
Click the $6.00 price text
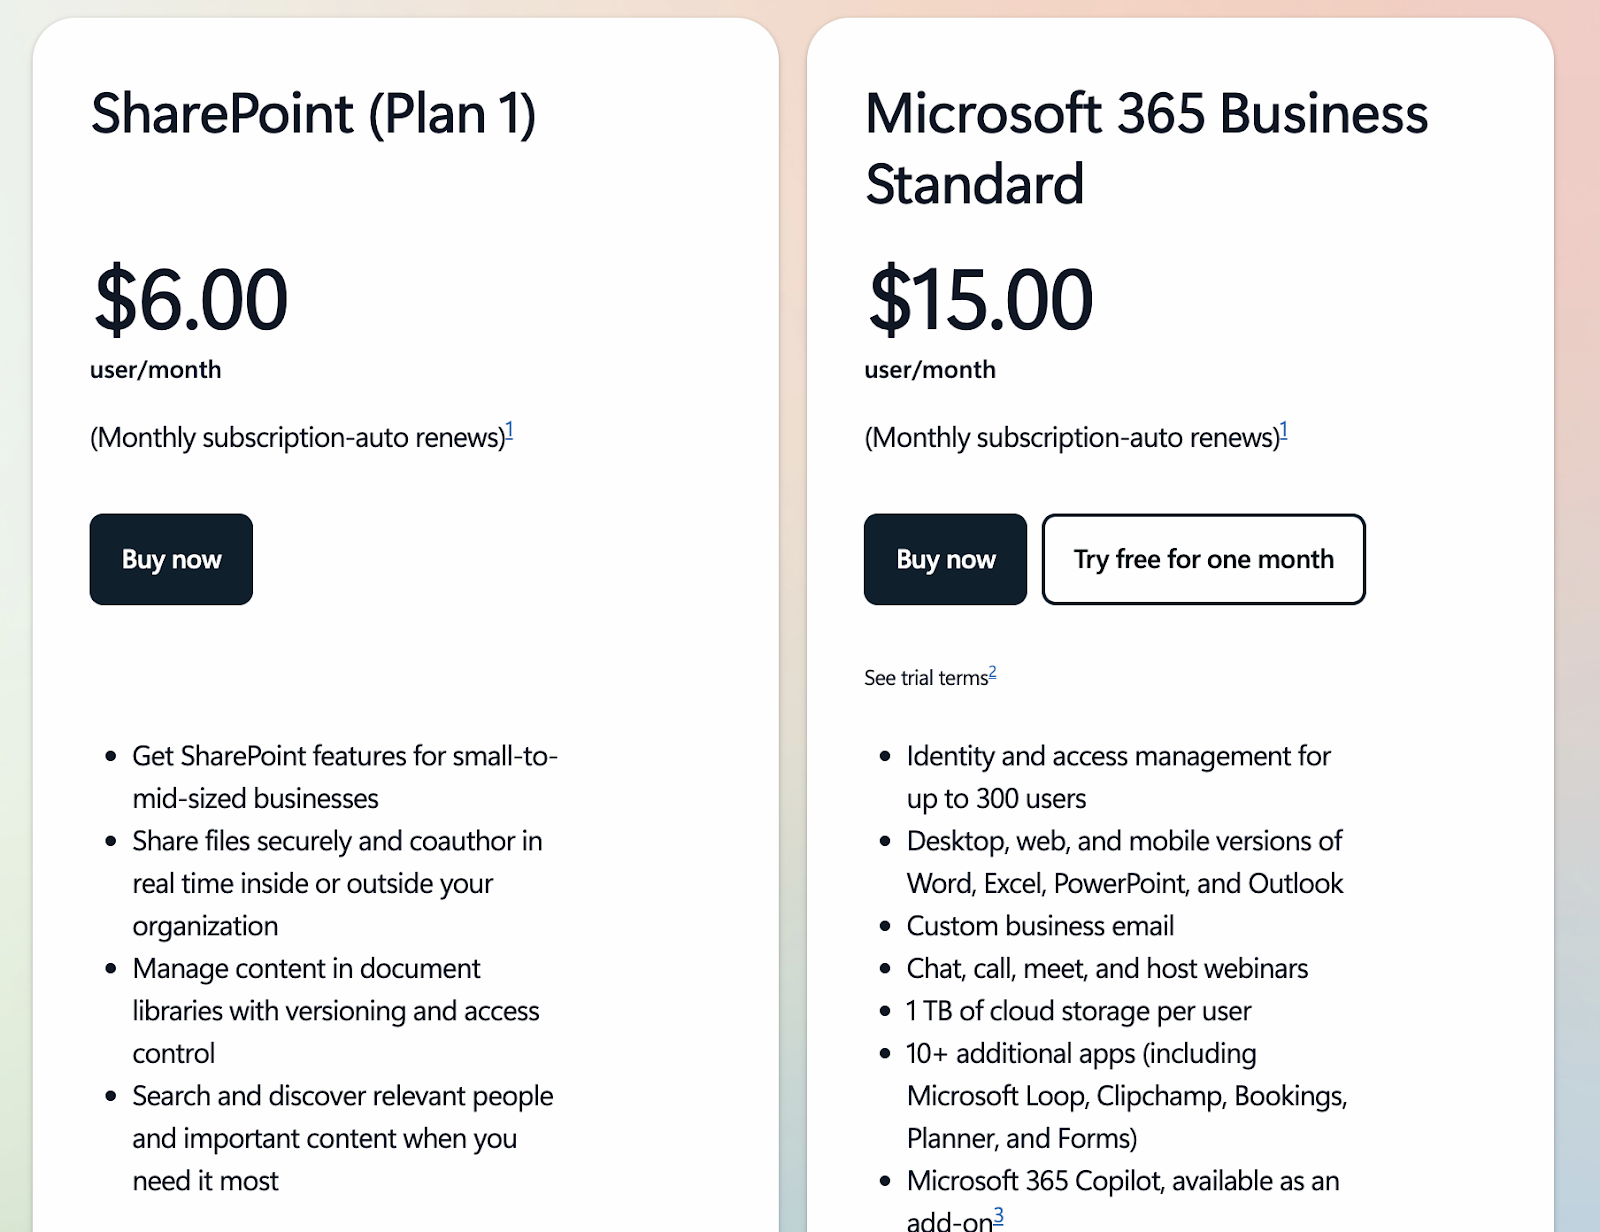190,299
